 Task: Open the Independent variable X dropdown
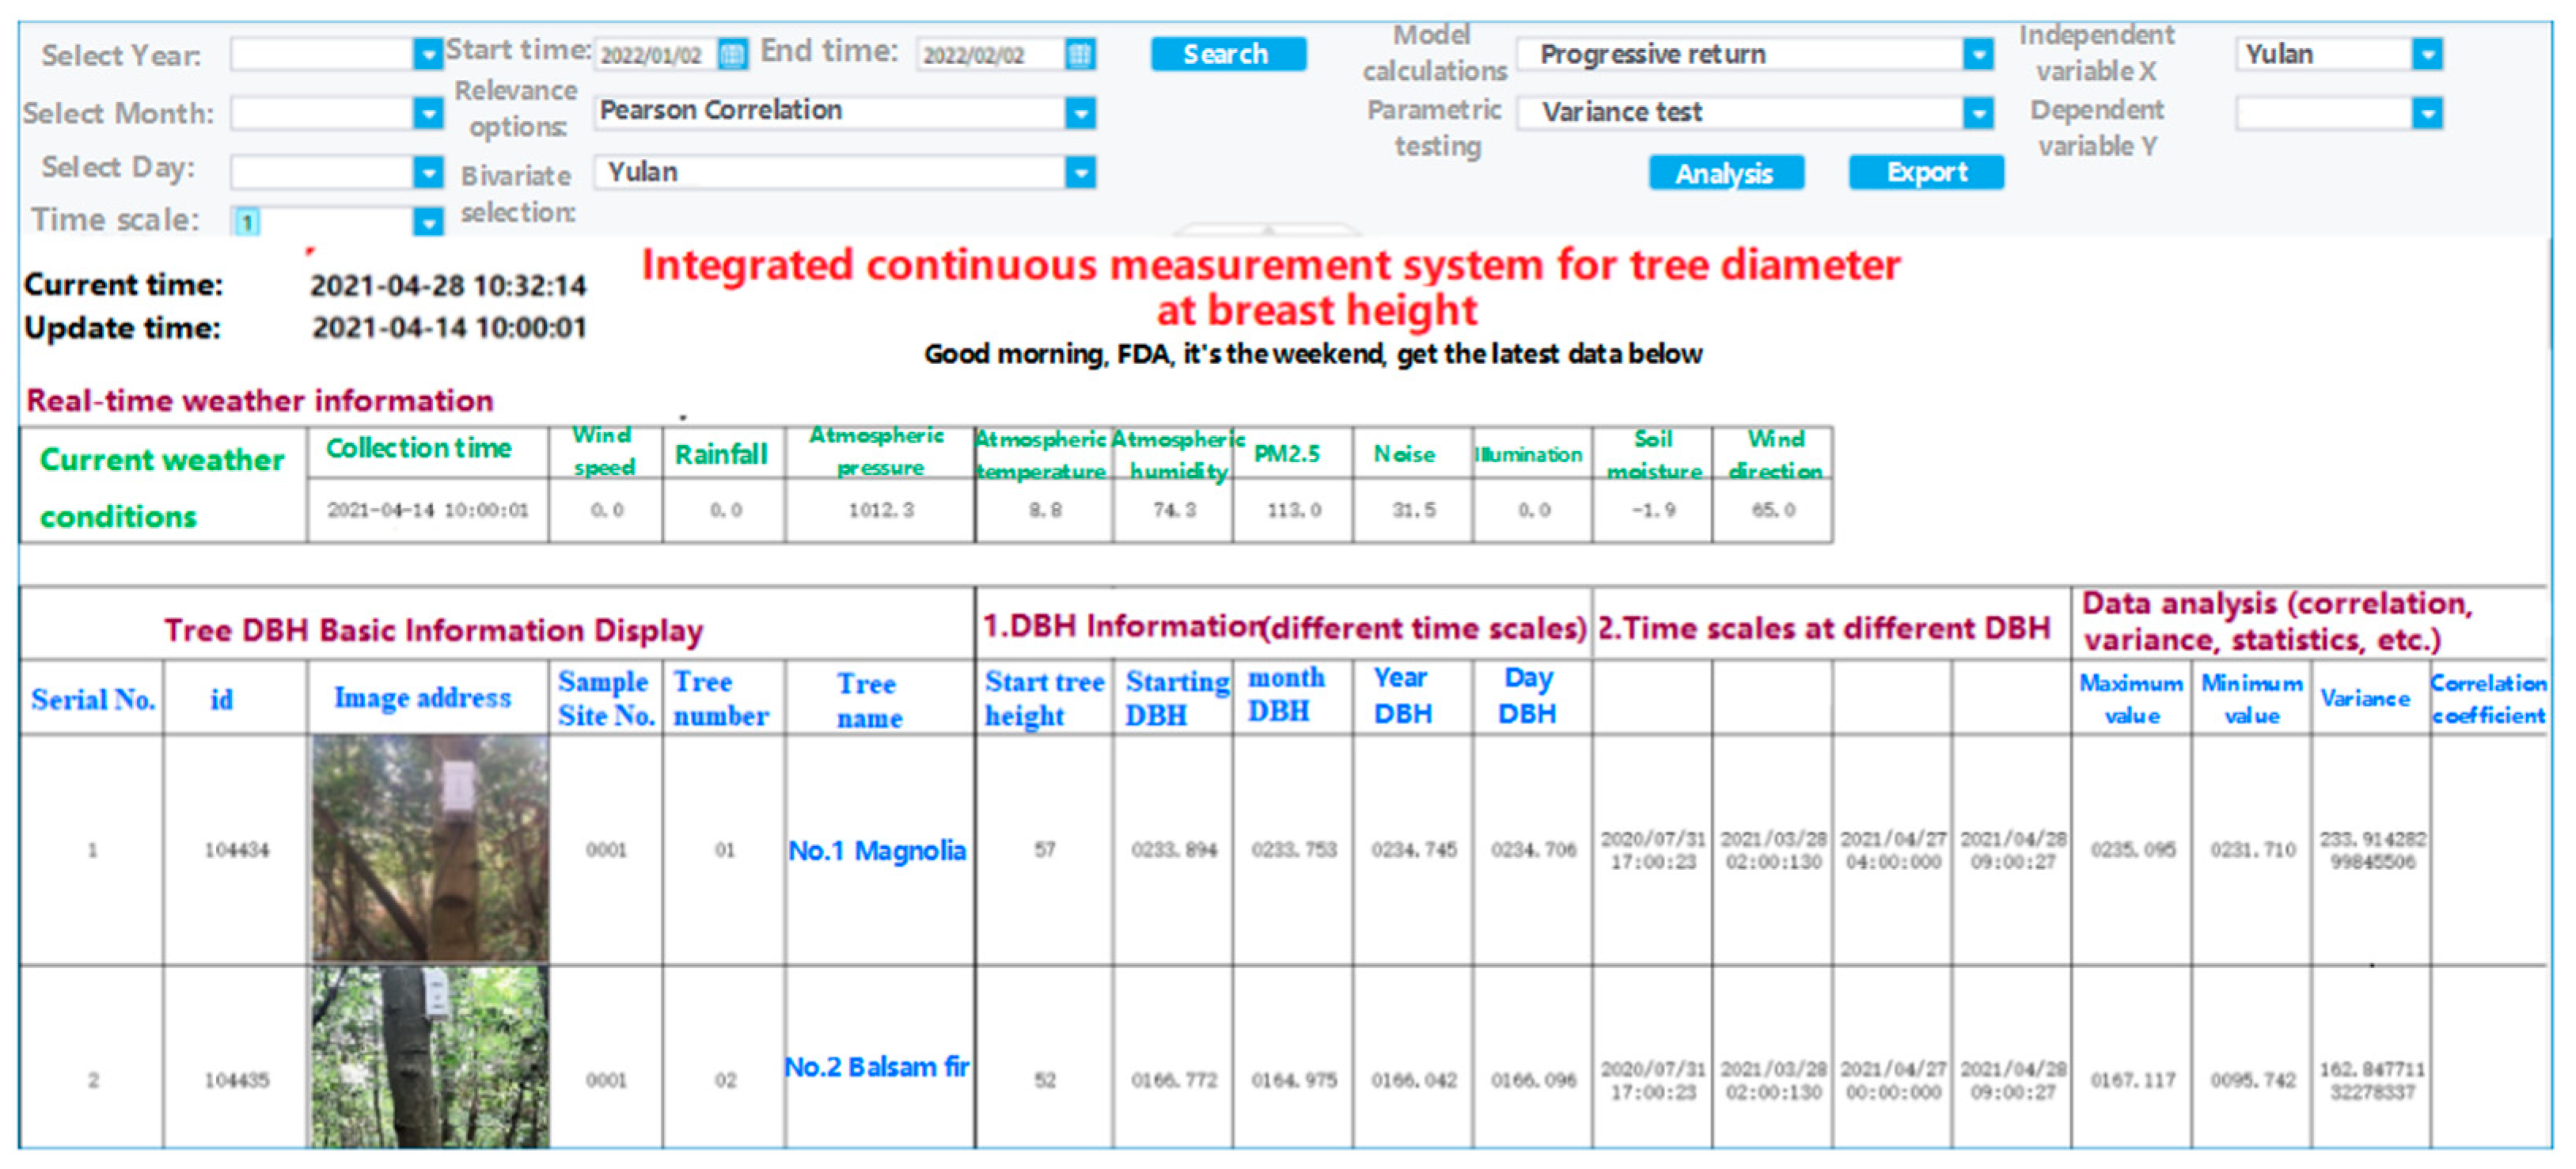point(2427,54)
